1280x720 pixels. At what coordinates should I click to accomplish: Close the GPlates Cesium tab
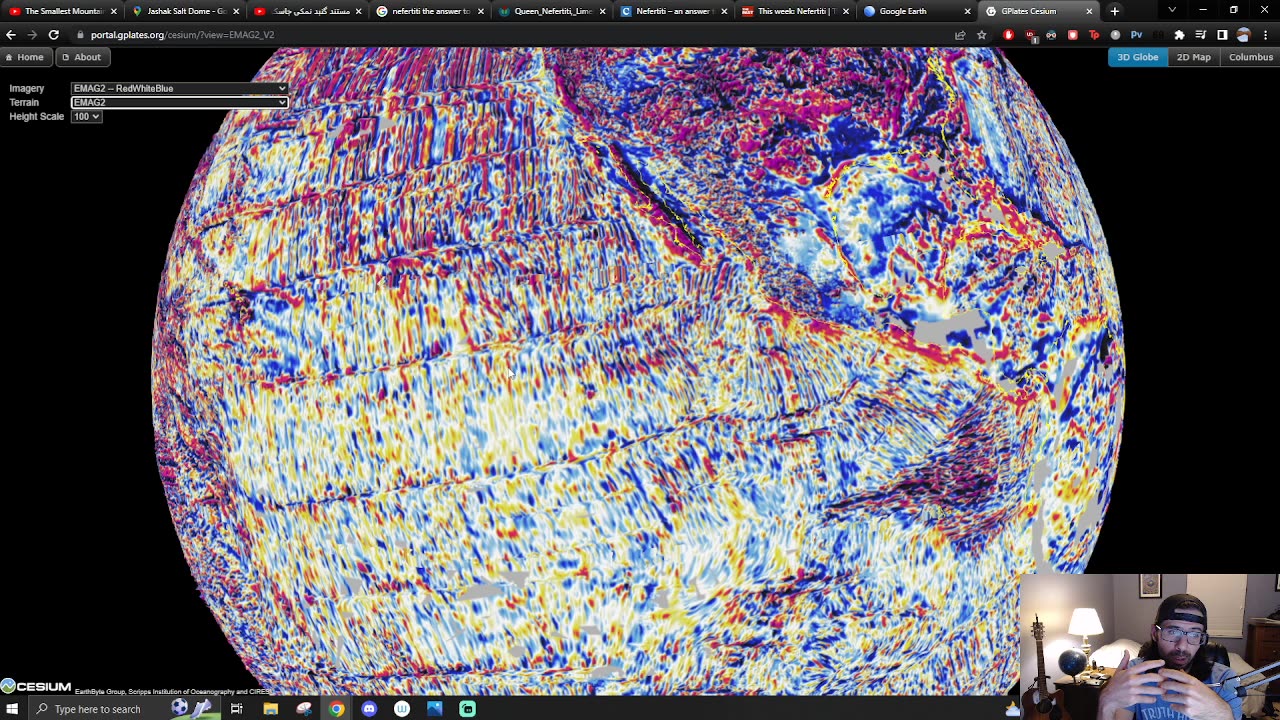coord(1089,11)
